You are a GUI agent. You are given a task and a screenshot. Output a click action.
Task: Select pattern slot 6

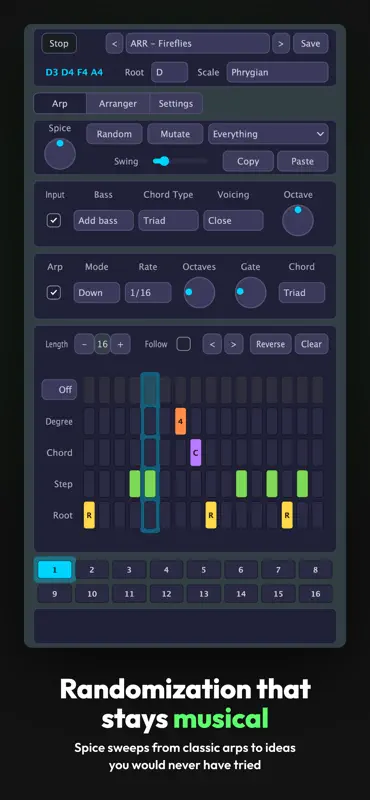point(241,569)
